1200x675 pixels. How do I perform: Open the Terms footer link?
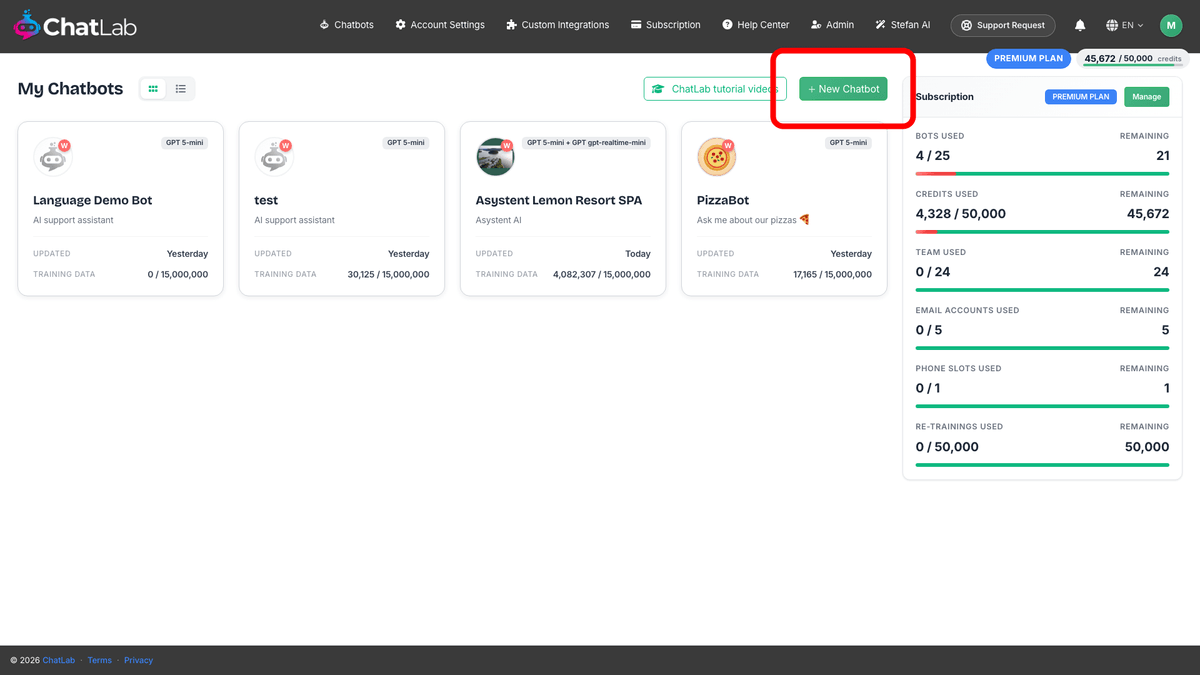click(100, 660)
